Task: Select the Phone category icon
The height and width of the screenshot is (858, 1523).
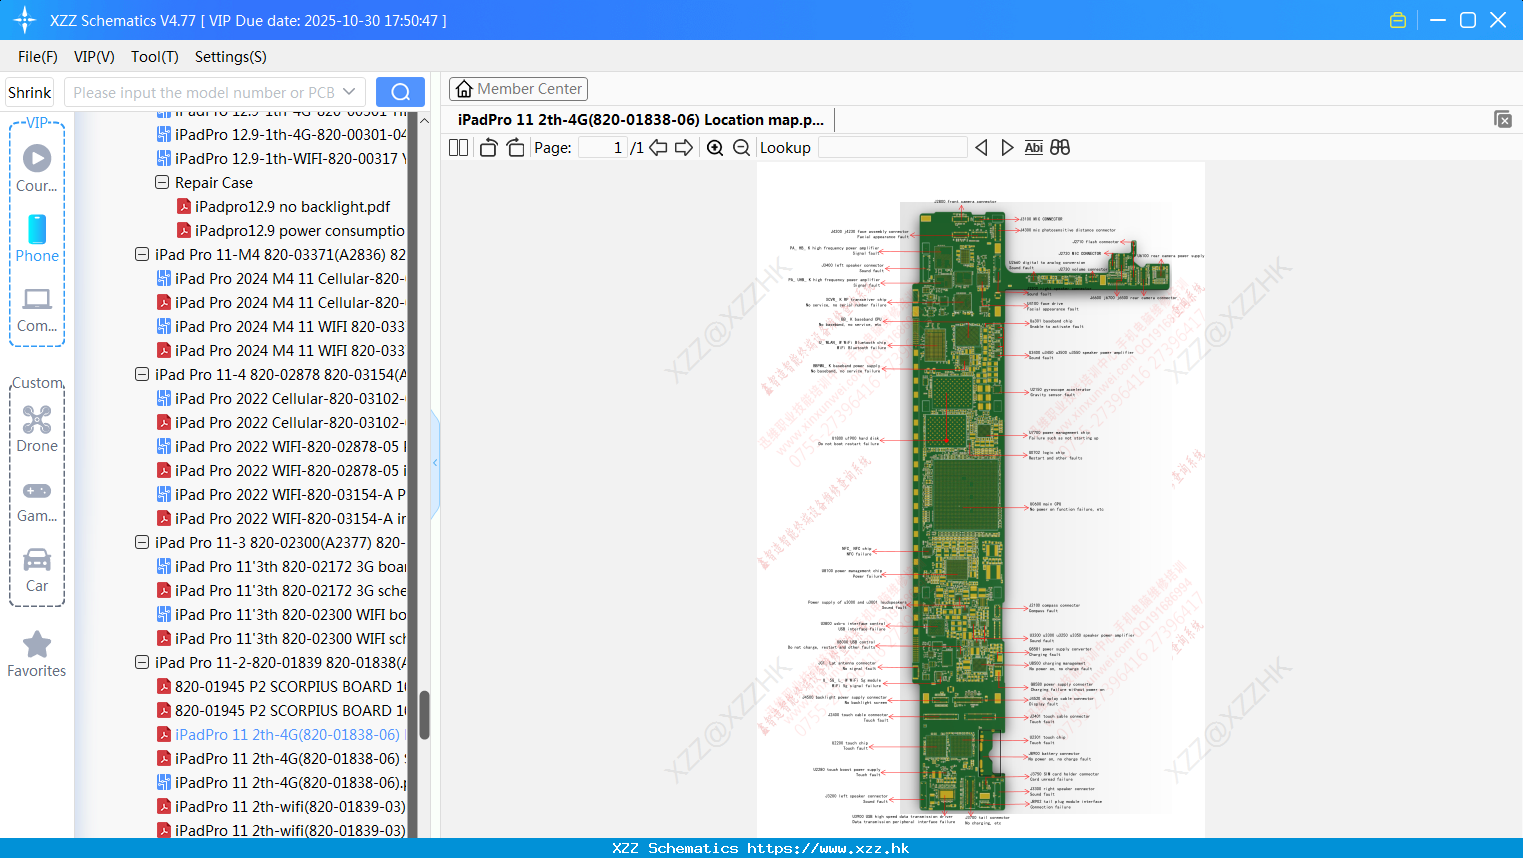Action: (x=37, y=238)
